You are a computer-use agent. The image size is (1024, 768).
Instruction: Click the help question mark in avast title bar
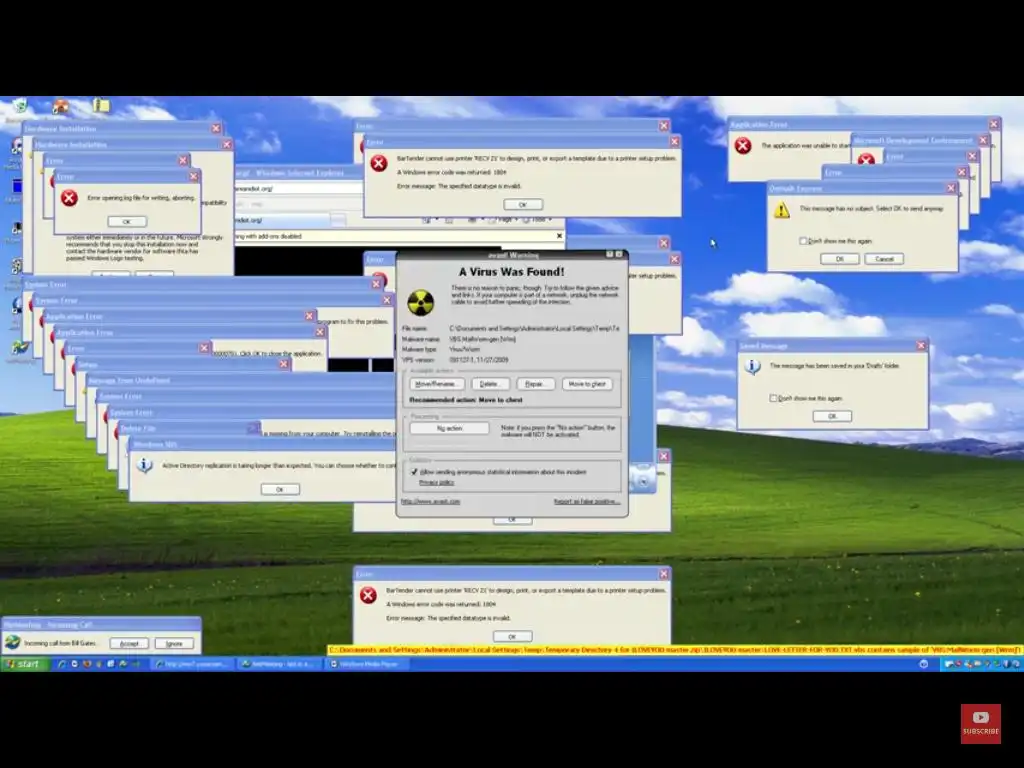pos(609,255)
